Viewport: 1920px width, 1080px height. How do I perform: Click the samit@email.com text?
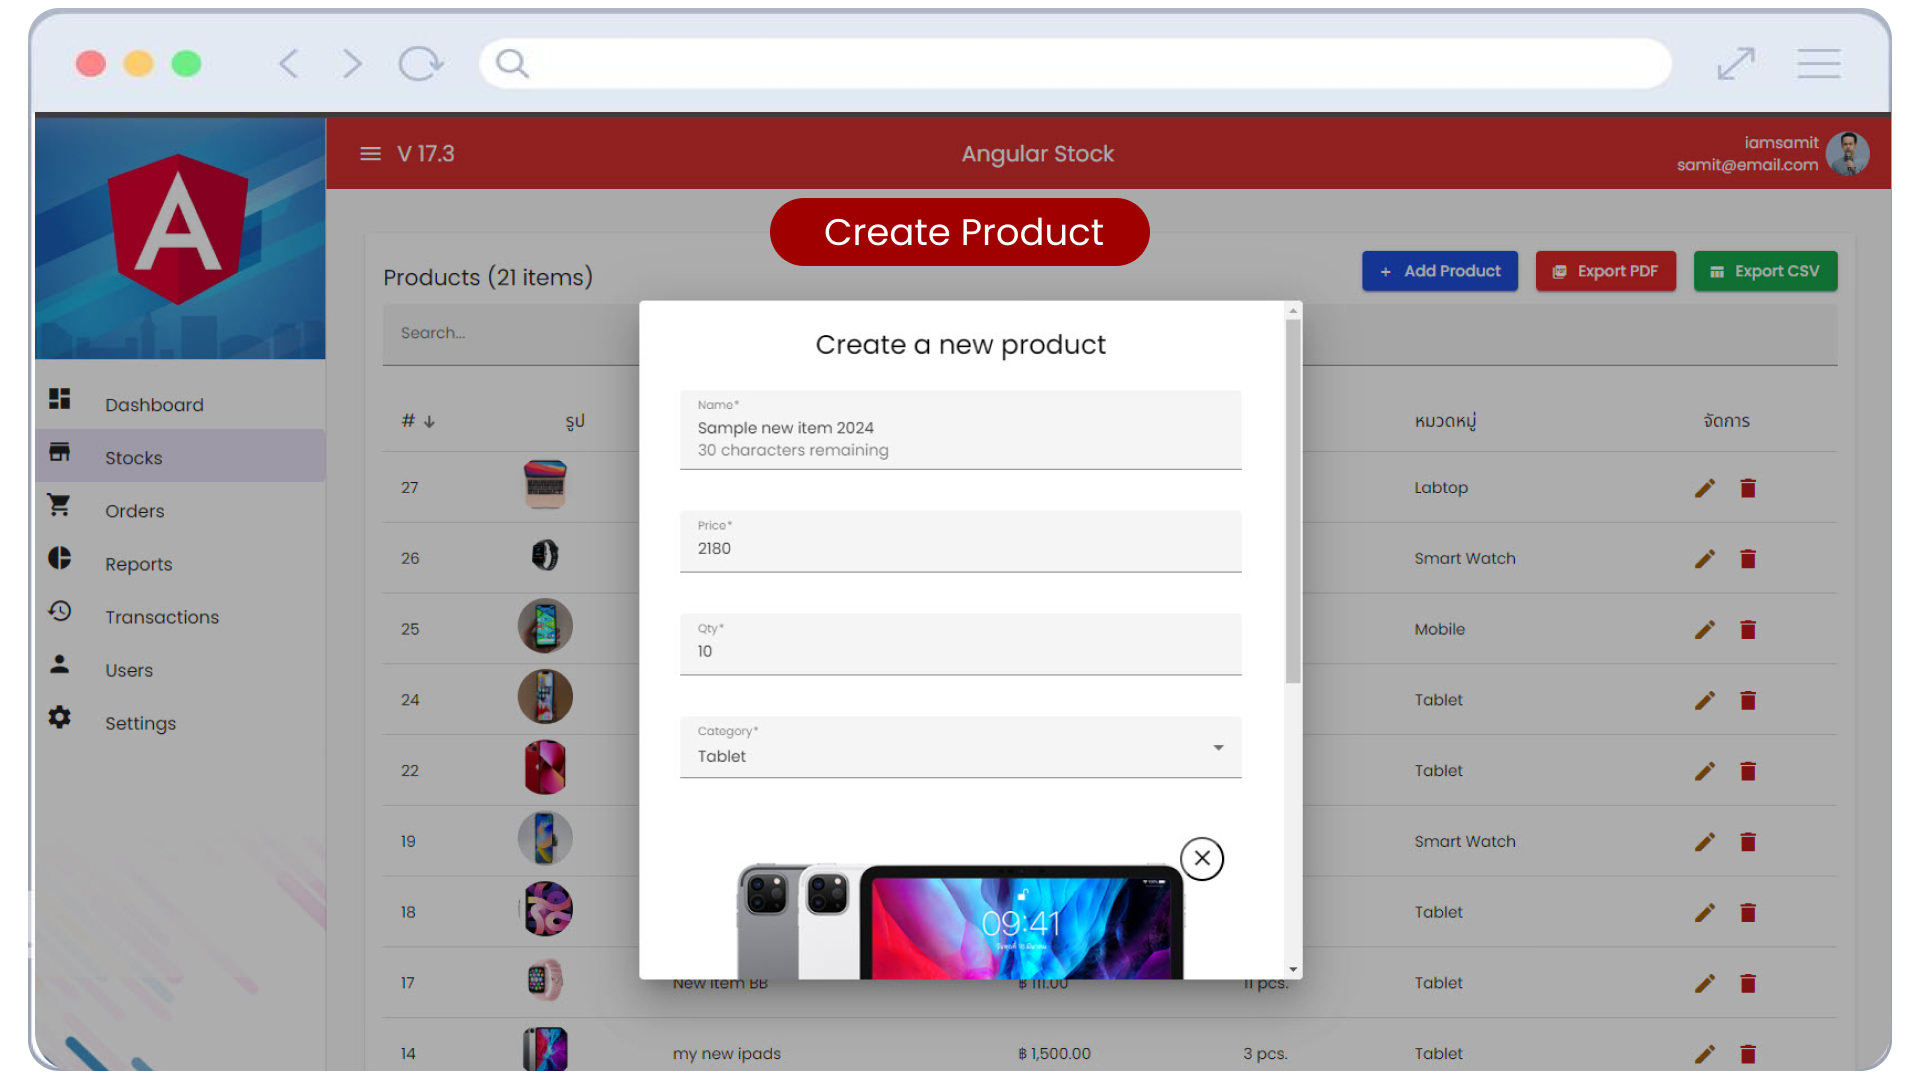click(1747, 165)
